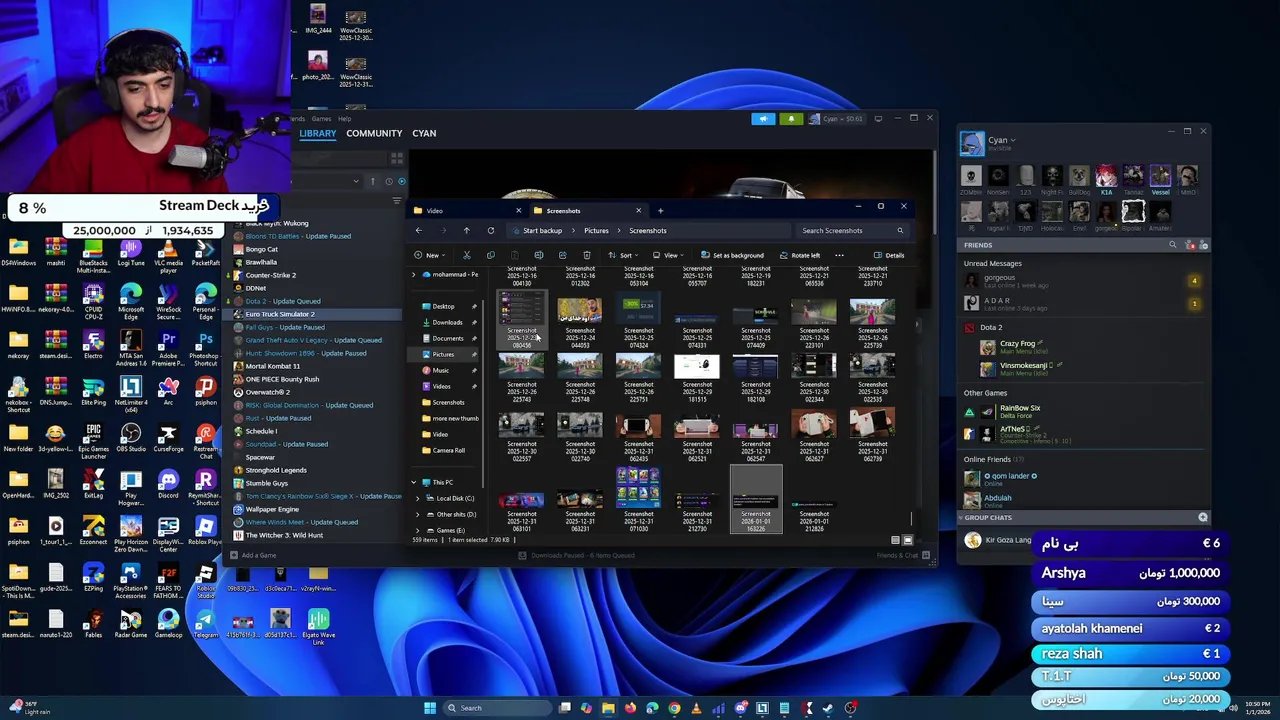
Task: Open Steam COMMUNITY tab
Action: (x=374, y=133)
